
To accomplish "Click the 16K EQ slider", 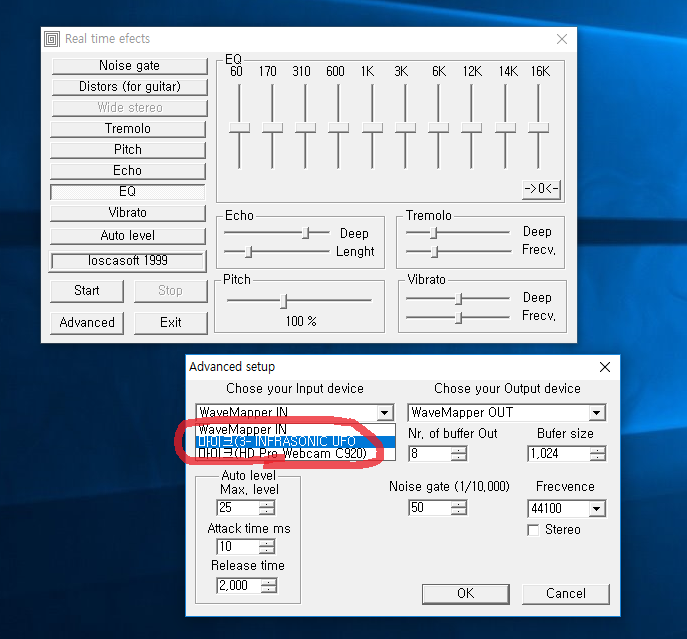I will tap(538, 127).
